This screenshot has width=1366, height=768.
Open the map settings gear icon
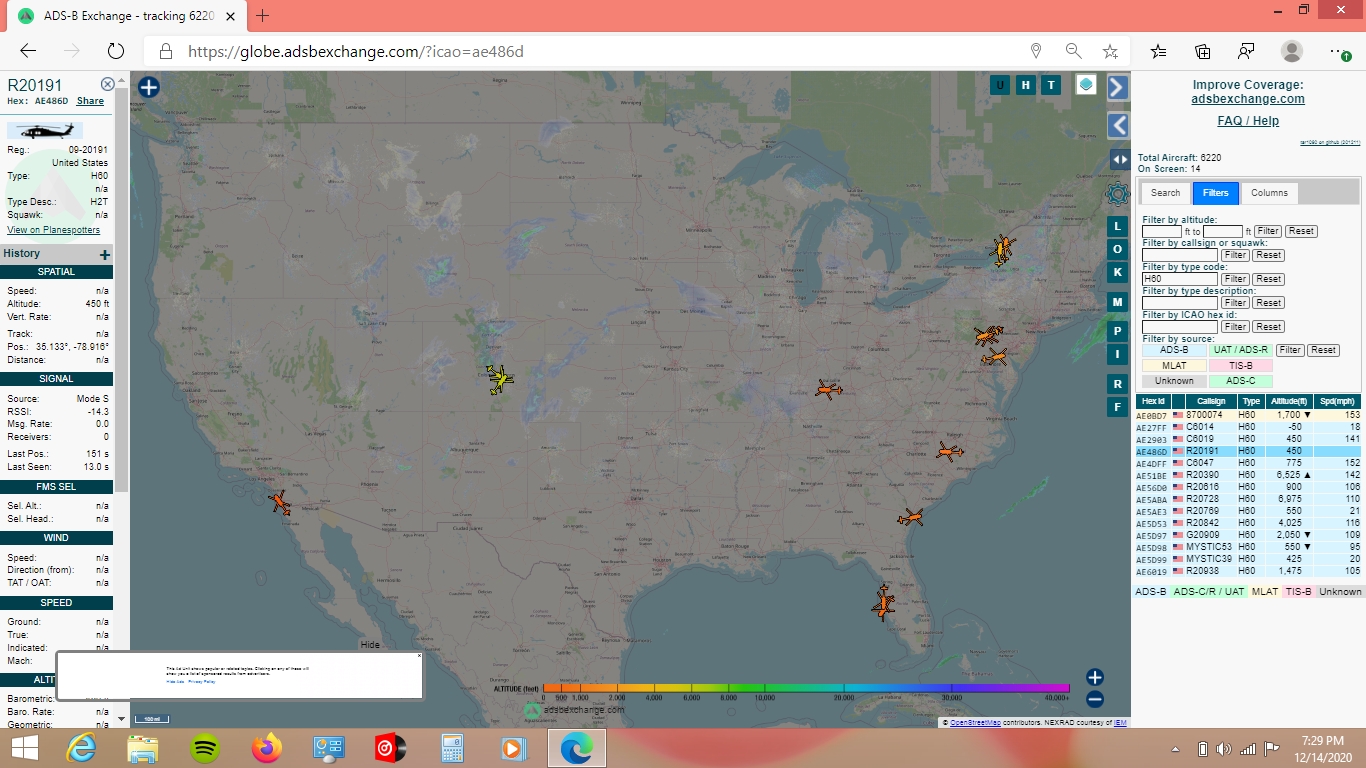(1118, 194)
